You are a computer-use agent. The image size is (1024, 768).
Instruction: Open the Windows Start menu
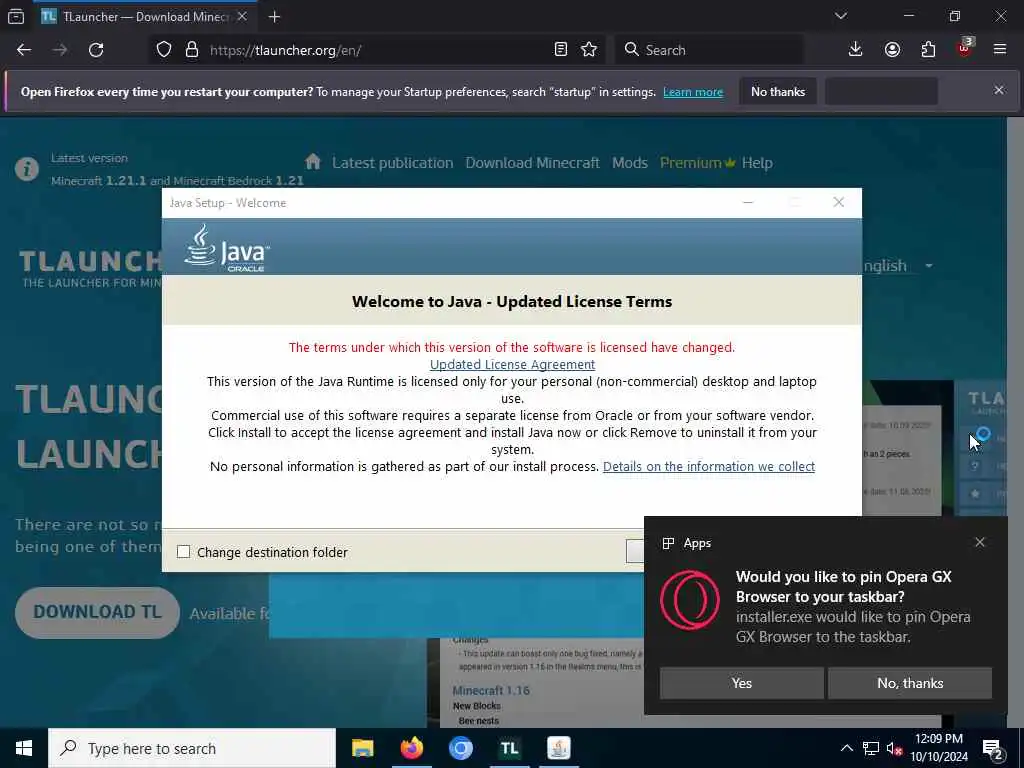[24, 748]
